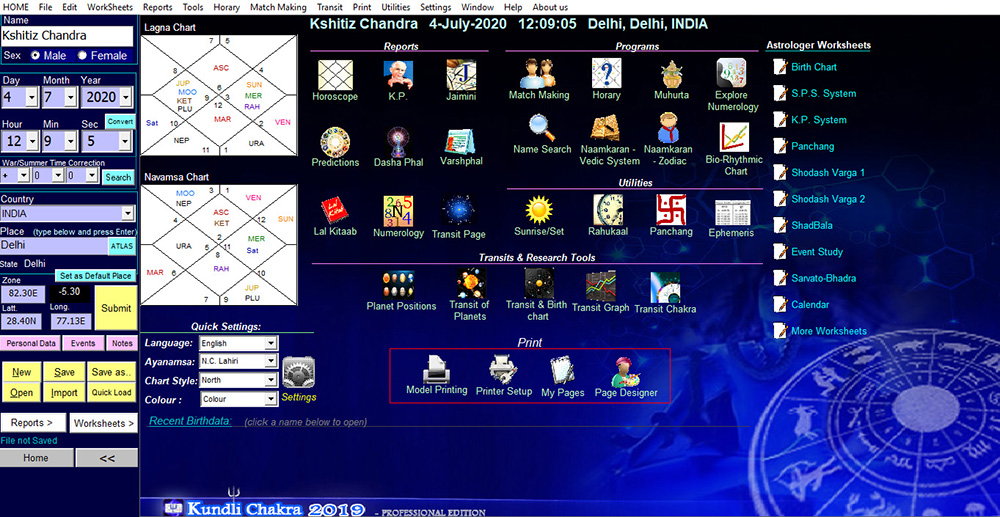Select the Female radio button
Viewport: 1000px width, 517px height.
pyautogui.click(x=82, y=55)
